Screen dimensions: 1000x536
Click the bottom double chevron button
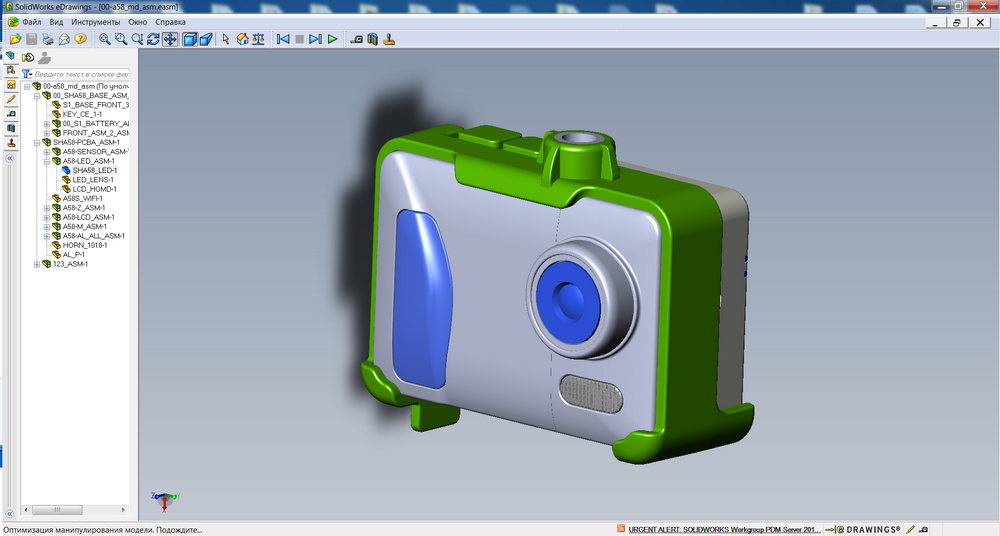tap(10, 513)
